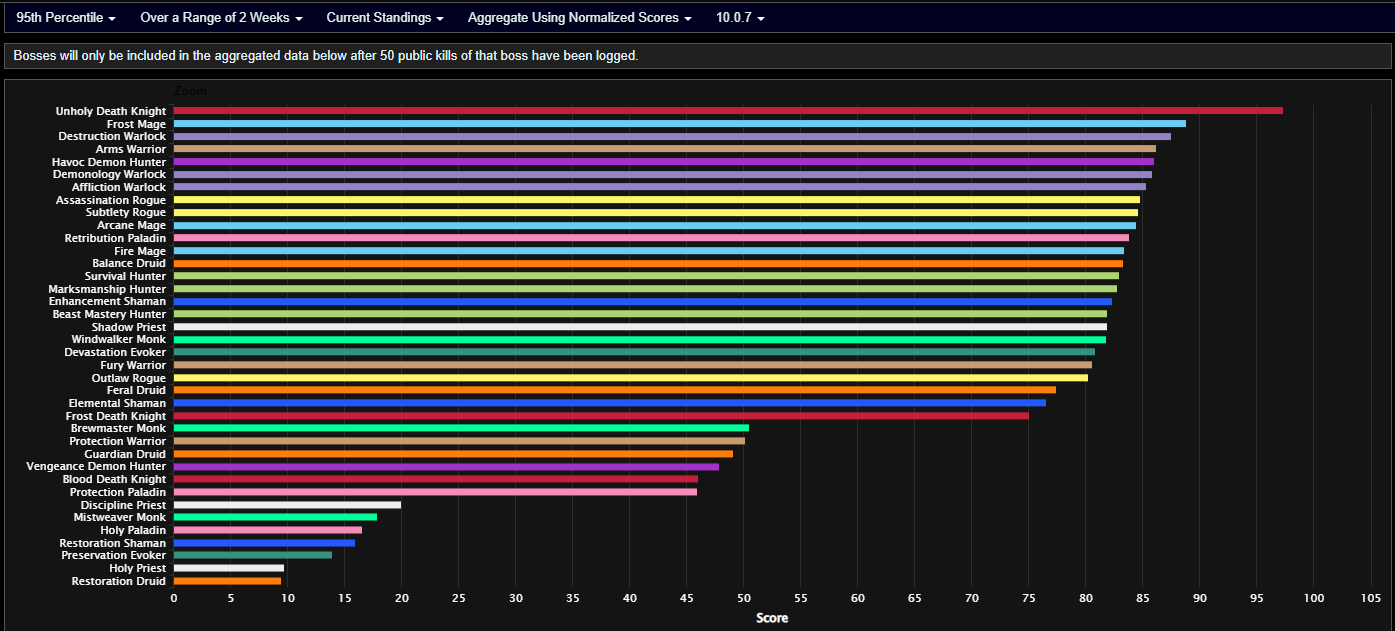Click the Subtlety Rogue bar
Viewport: 1395px width, 631px height.
656,213
